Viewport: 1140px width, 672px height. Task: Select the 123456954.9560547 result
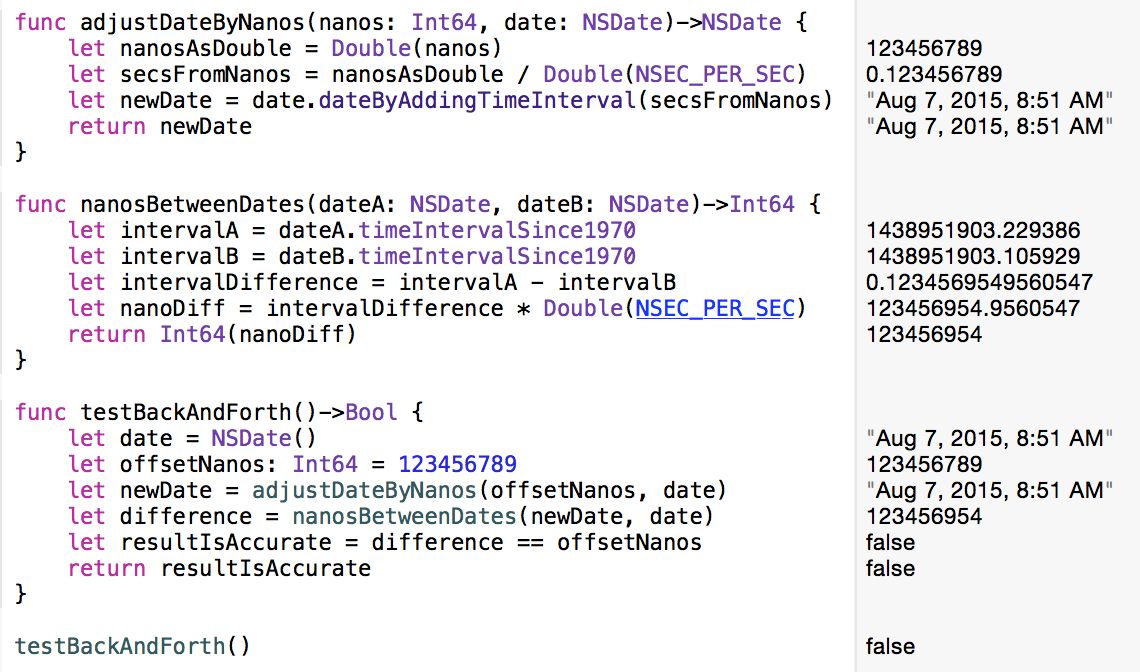973,308
